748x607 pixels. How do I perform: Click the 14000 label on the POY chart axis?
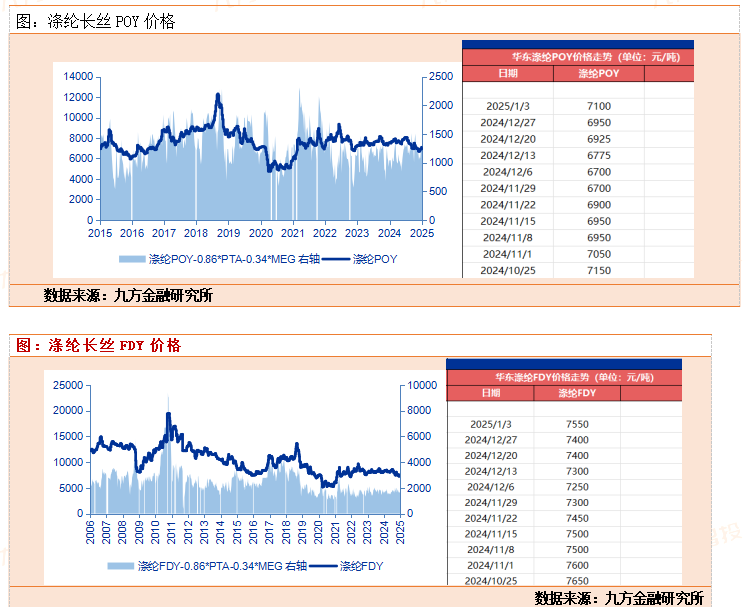78,76
